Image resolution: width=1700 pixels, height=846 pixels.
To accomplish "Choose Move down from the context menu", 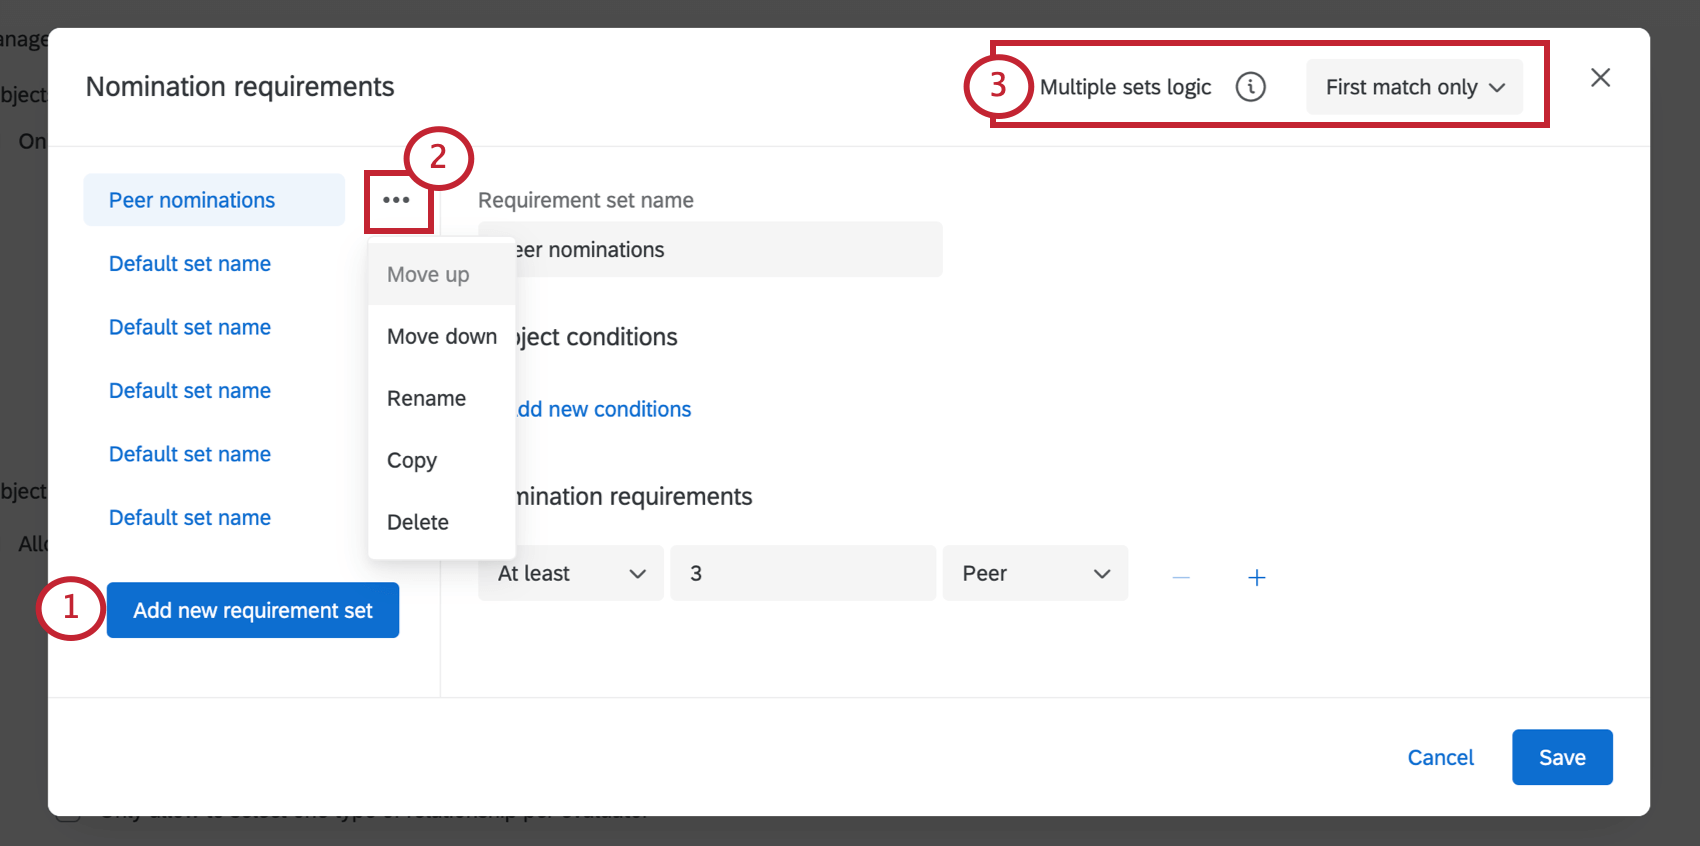I will coord(441,337).
